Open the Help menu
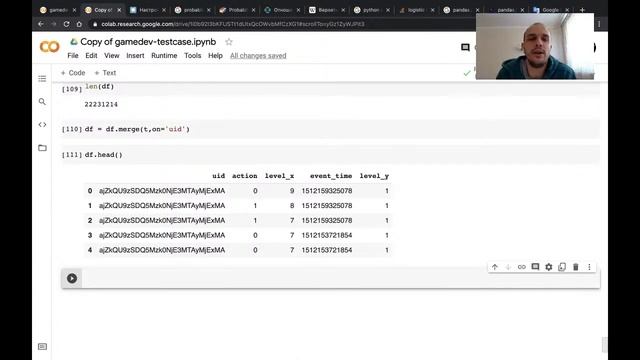Screen dimensions: 640x360 pos(215,56)
